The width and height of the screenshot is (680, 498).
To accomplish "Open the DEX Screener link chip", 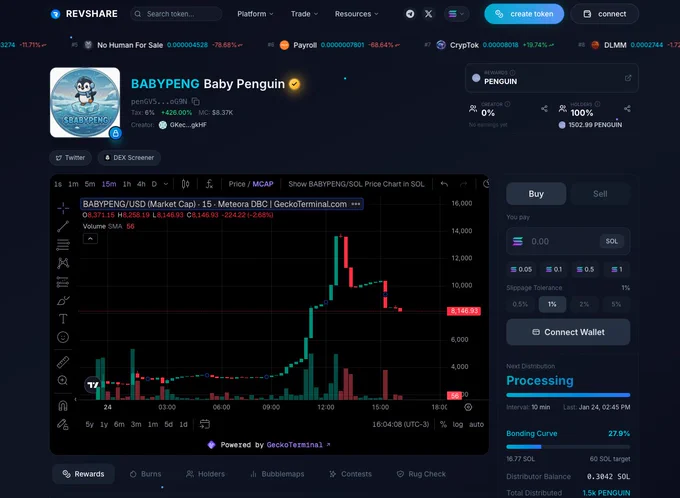I will (x=129, y=157).
